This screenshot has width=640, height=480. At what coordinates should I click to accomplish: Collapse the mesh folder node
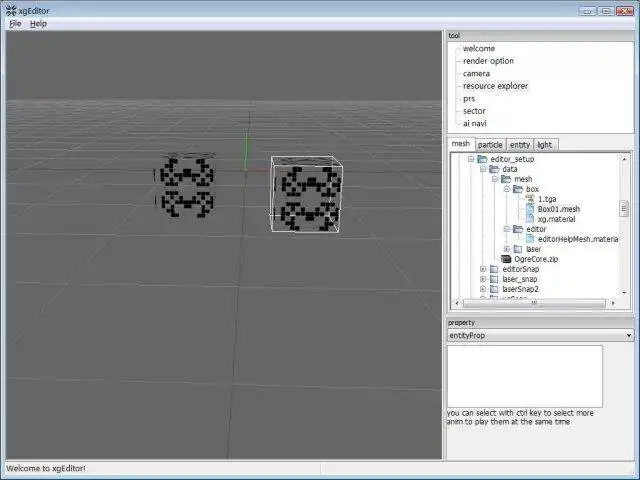(495, 179)
